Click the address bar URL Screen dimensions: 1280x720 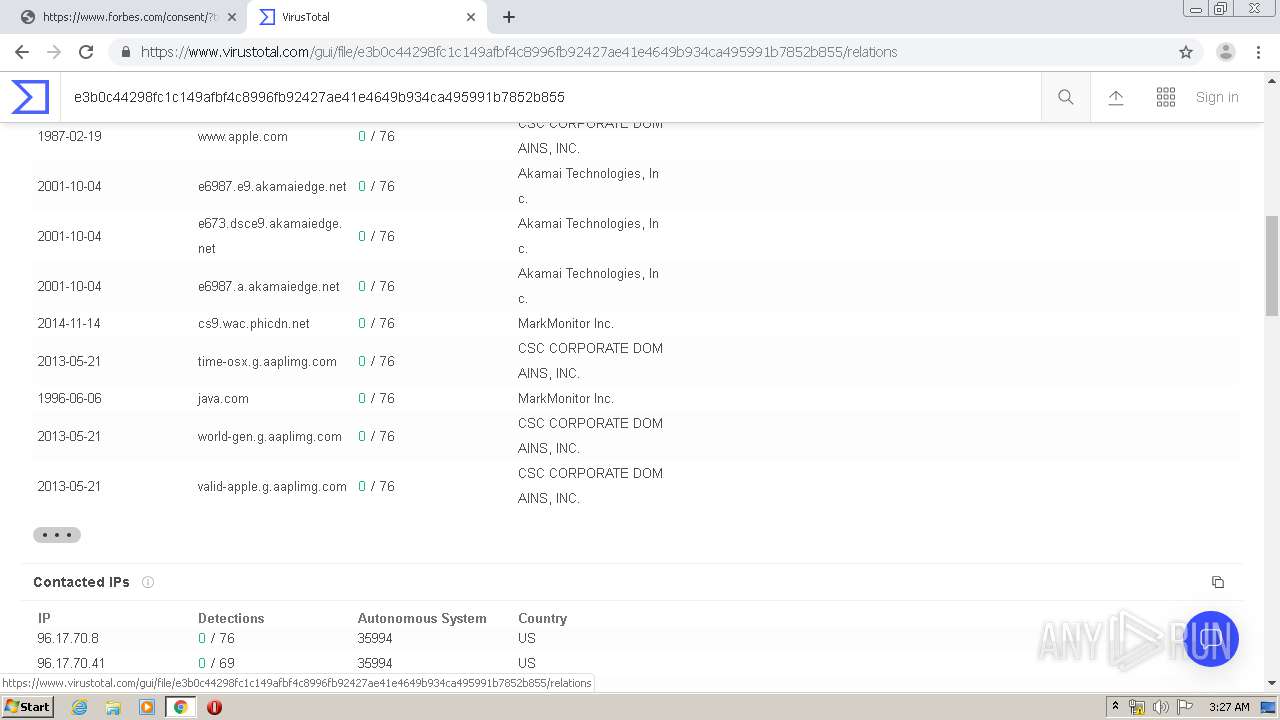[x=519, y=52]
